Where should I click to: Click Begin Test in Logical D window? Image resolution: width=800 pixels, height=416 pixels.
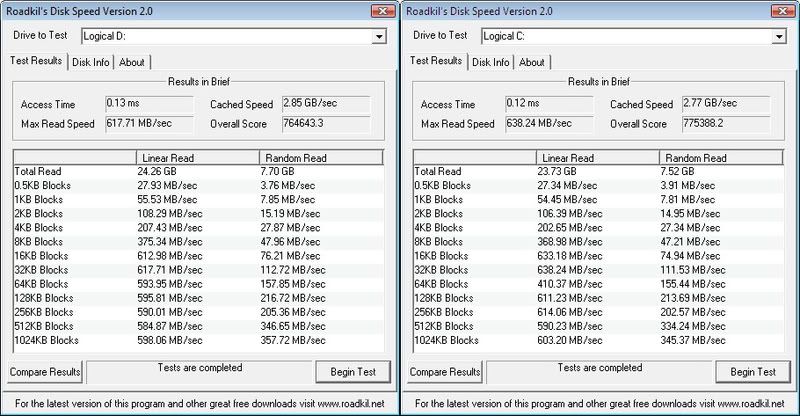[353, 372]
